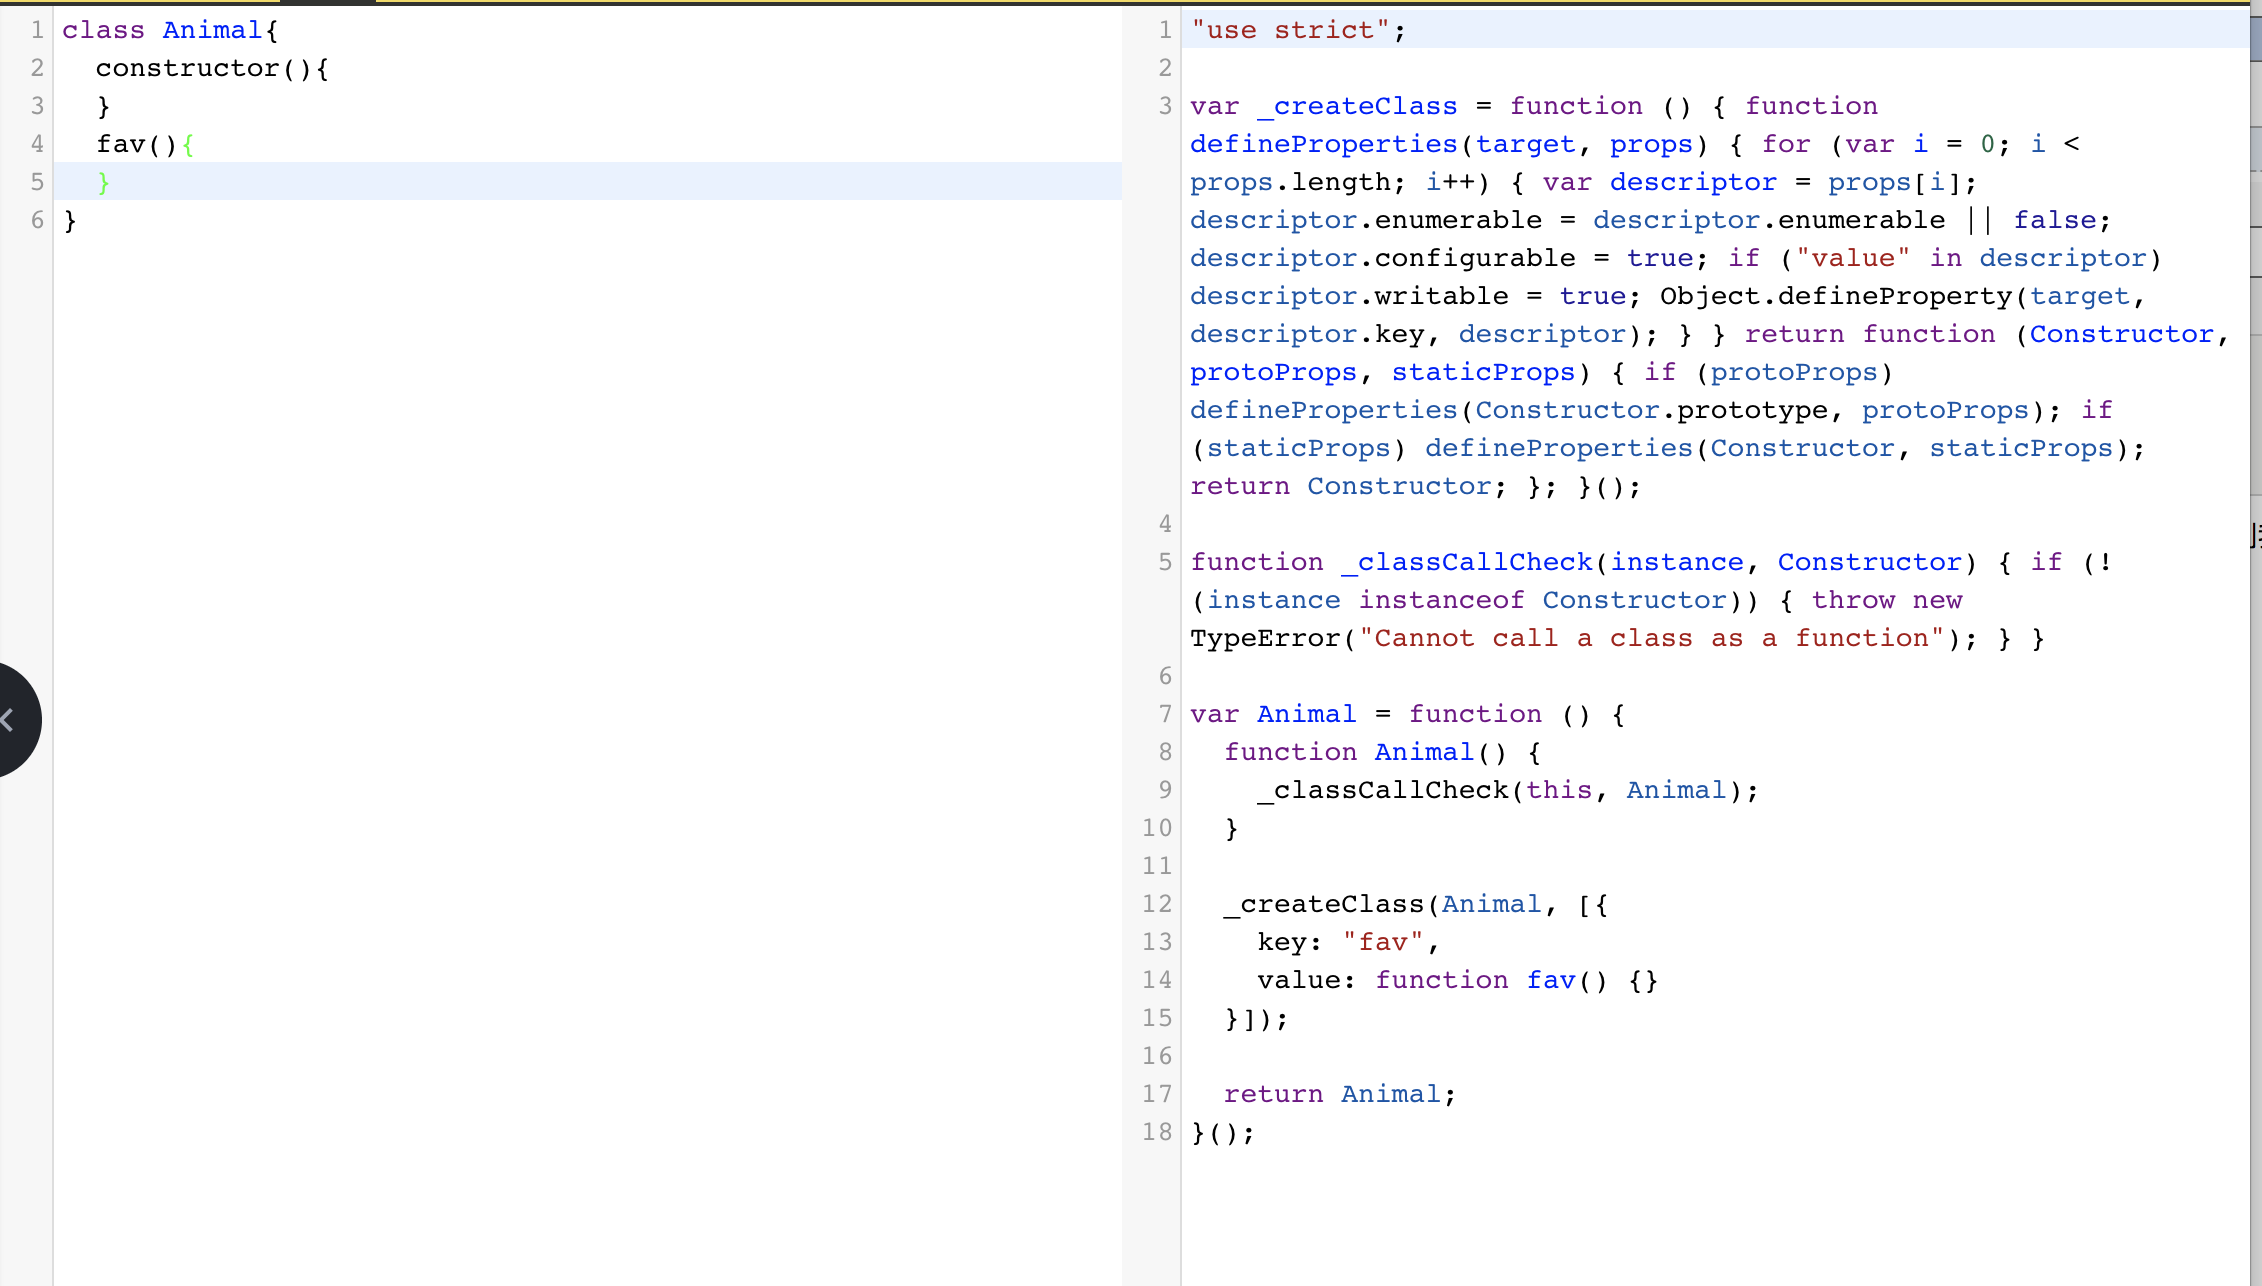This screenshot has height=1286, width=2262.
Task: Click the "descriptor.configurable = true;" text
Action: (x=1449, y=258)
